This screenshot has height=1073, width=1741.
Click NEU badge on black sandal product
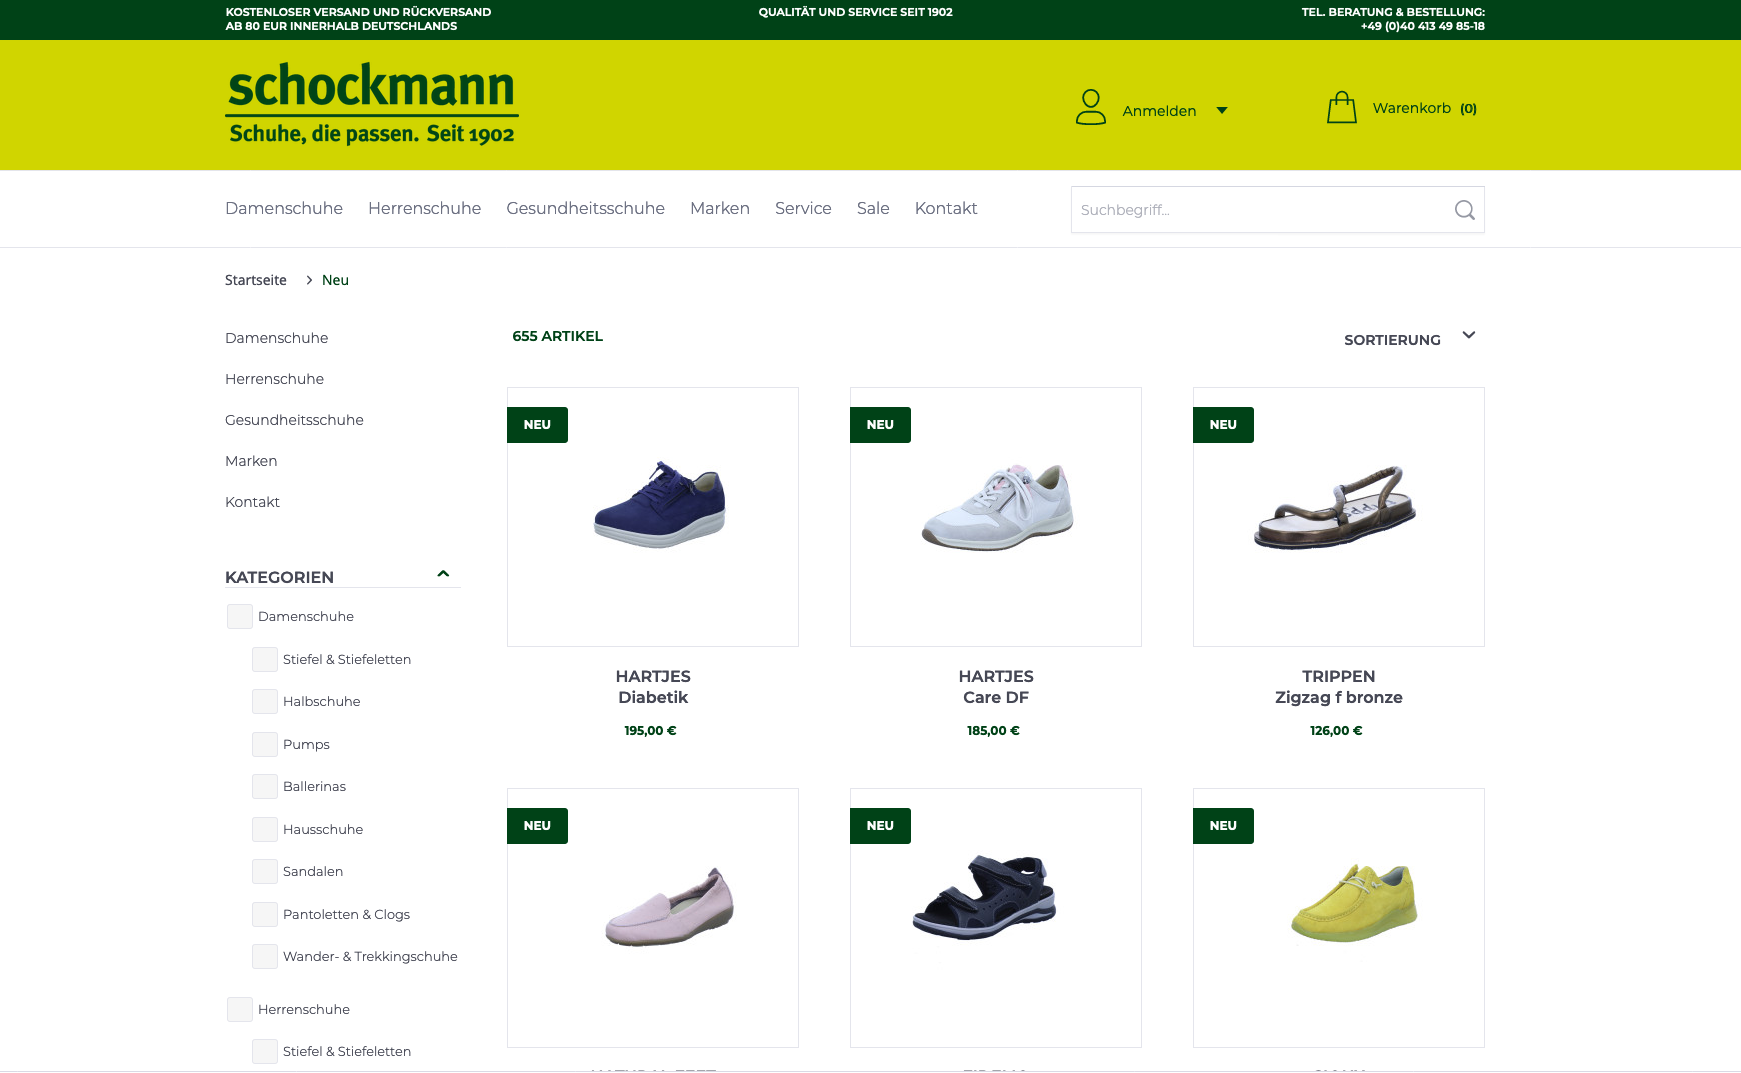click(880, 826)
